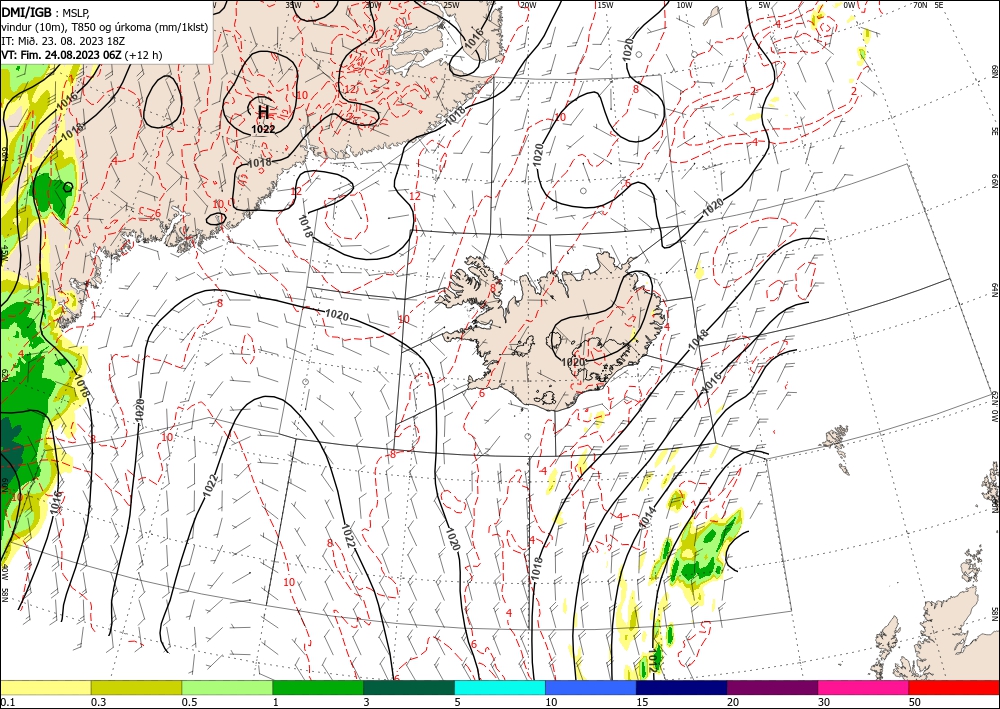Viewport: 1000px width, 709px height.
Task: Choose the navy 15–20 legend swatch
Action: pyautogui.click(x=682, y=688)
